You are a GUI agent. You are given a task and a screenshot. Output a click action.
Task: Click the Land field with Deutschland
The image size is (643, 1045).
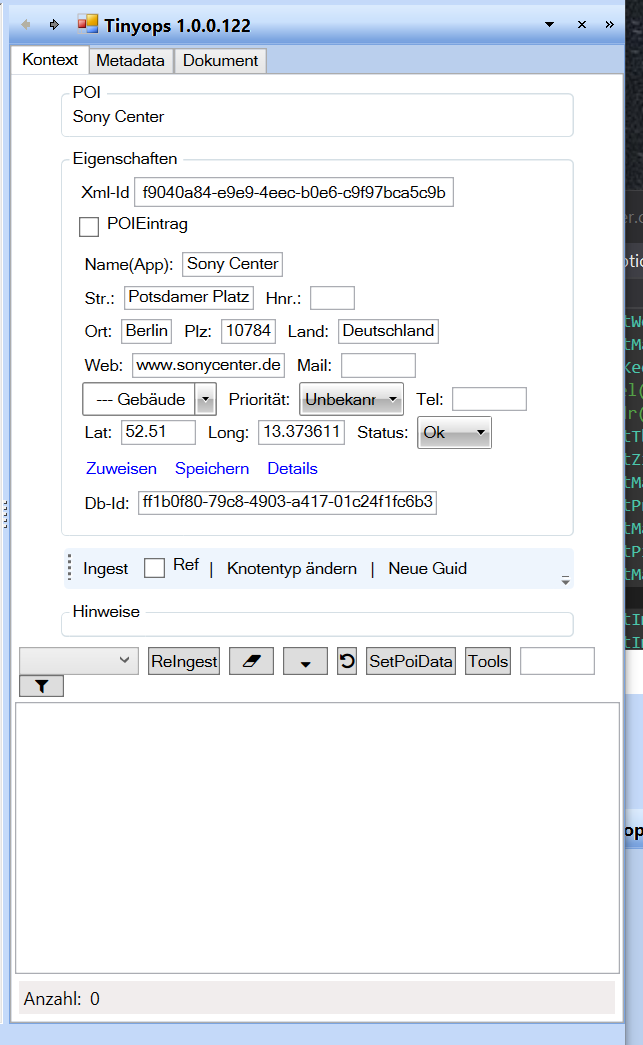click(388, 331)
